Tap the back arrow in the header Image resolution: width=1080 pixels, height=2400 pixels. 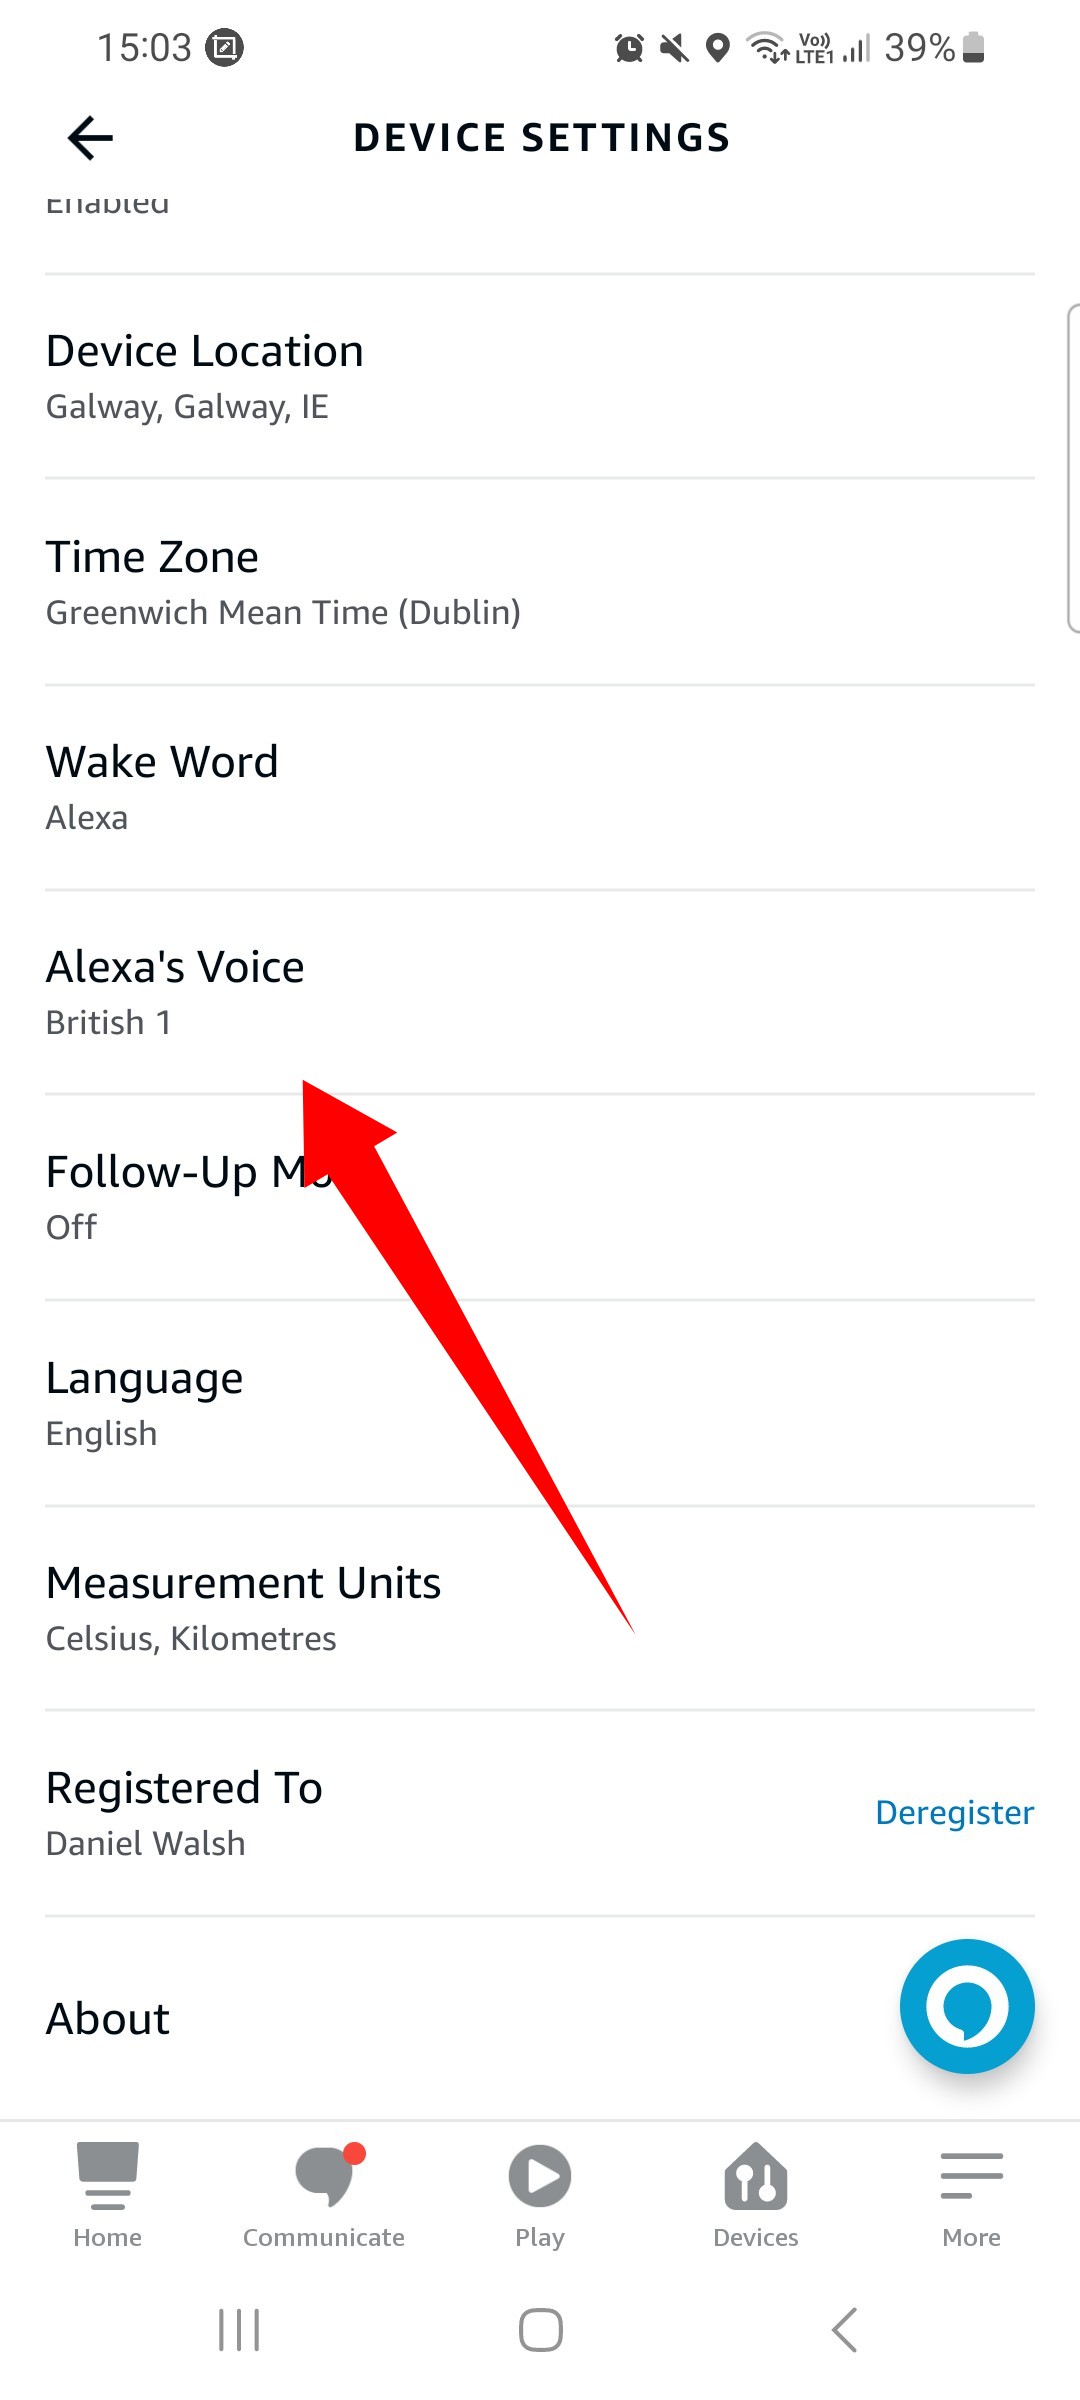click(x=90, y=138)
